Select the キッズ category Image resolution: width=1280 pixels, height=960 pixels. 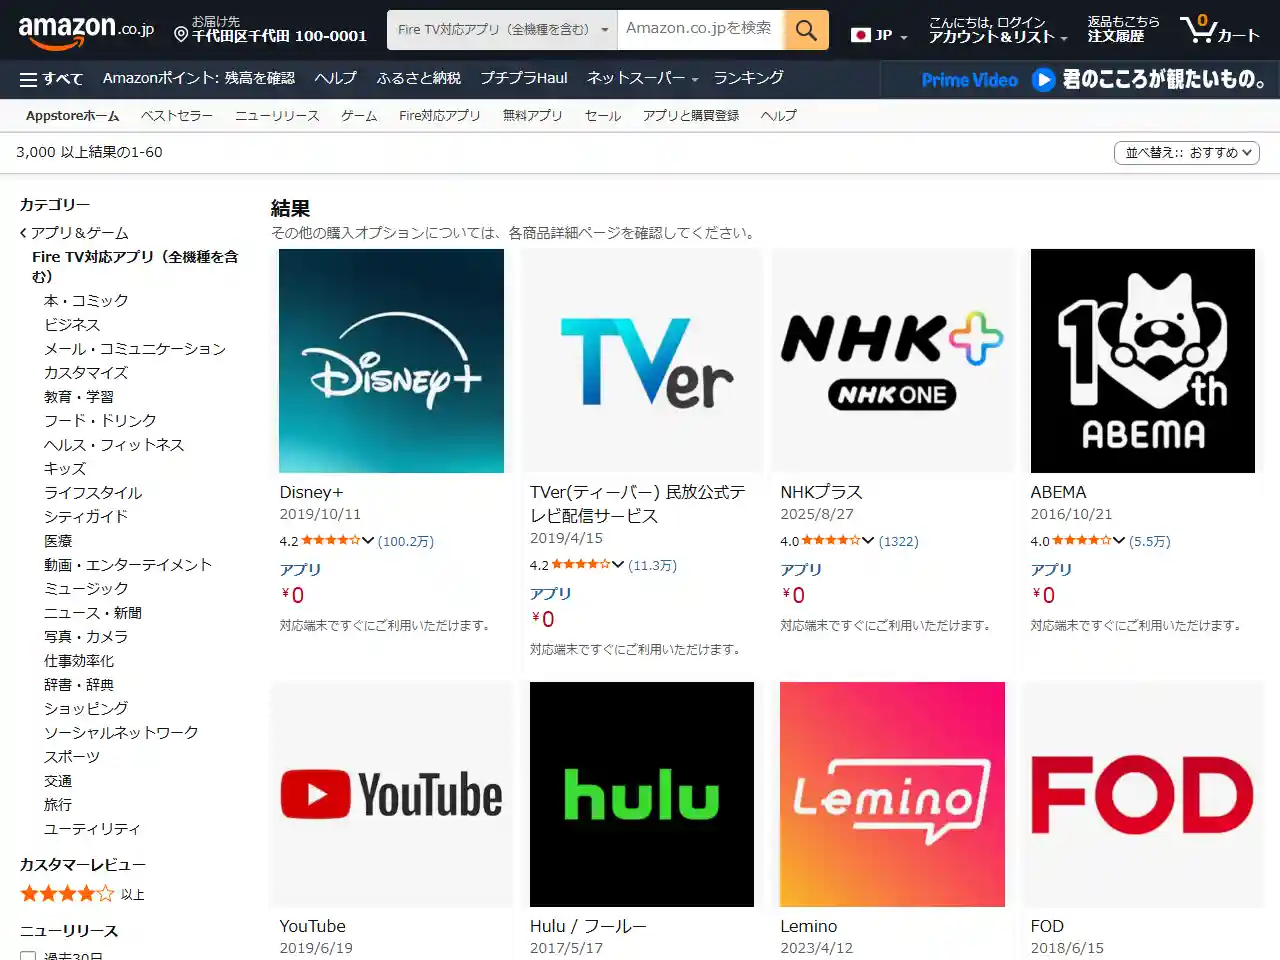[x=65, y=469]
